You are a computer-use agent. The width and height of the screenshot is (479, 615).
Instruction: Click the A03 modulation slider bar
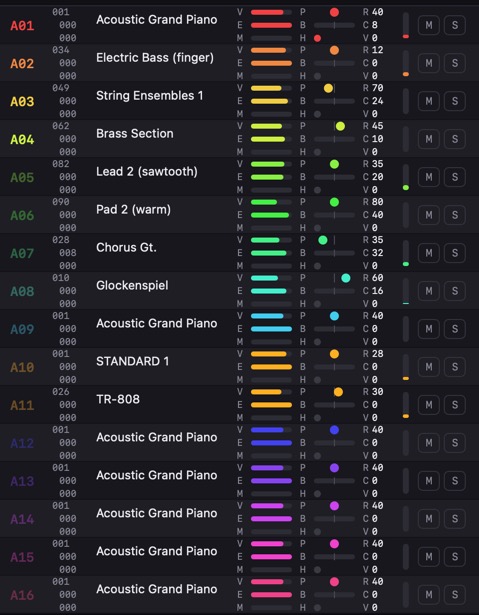[x=271, y=114]
